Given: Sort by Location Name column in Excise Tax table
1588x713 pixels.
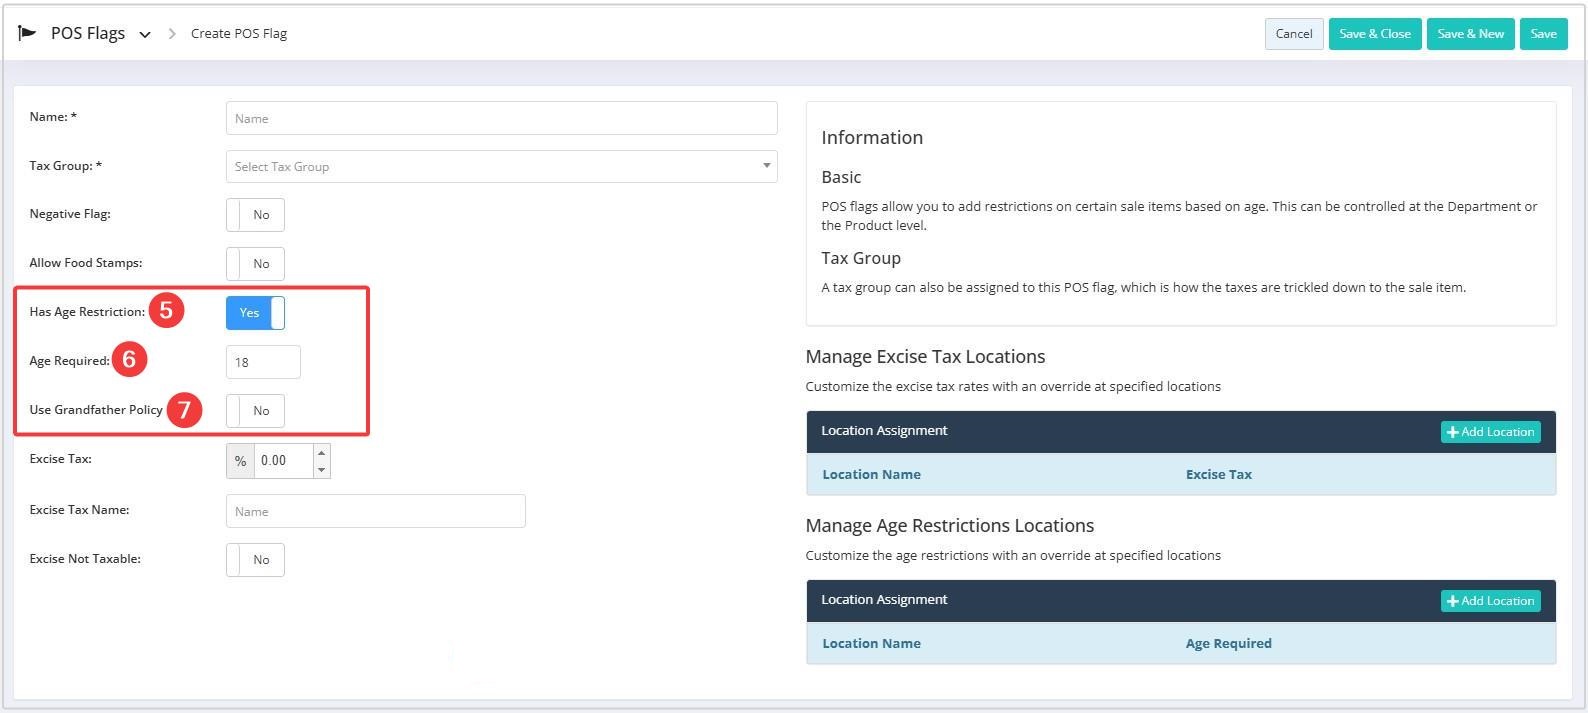Looking at the screenshot, I should (871, 475).
